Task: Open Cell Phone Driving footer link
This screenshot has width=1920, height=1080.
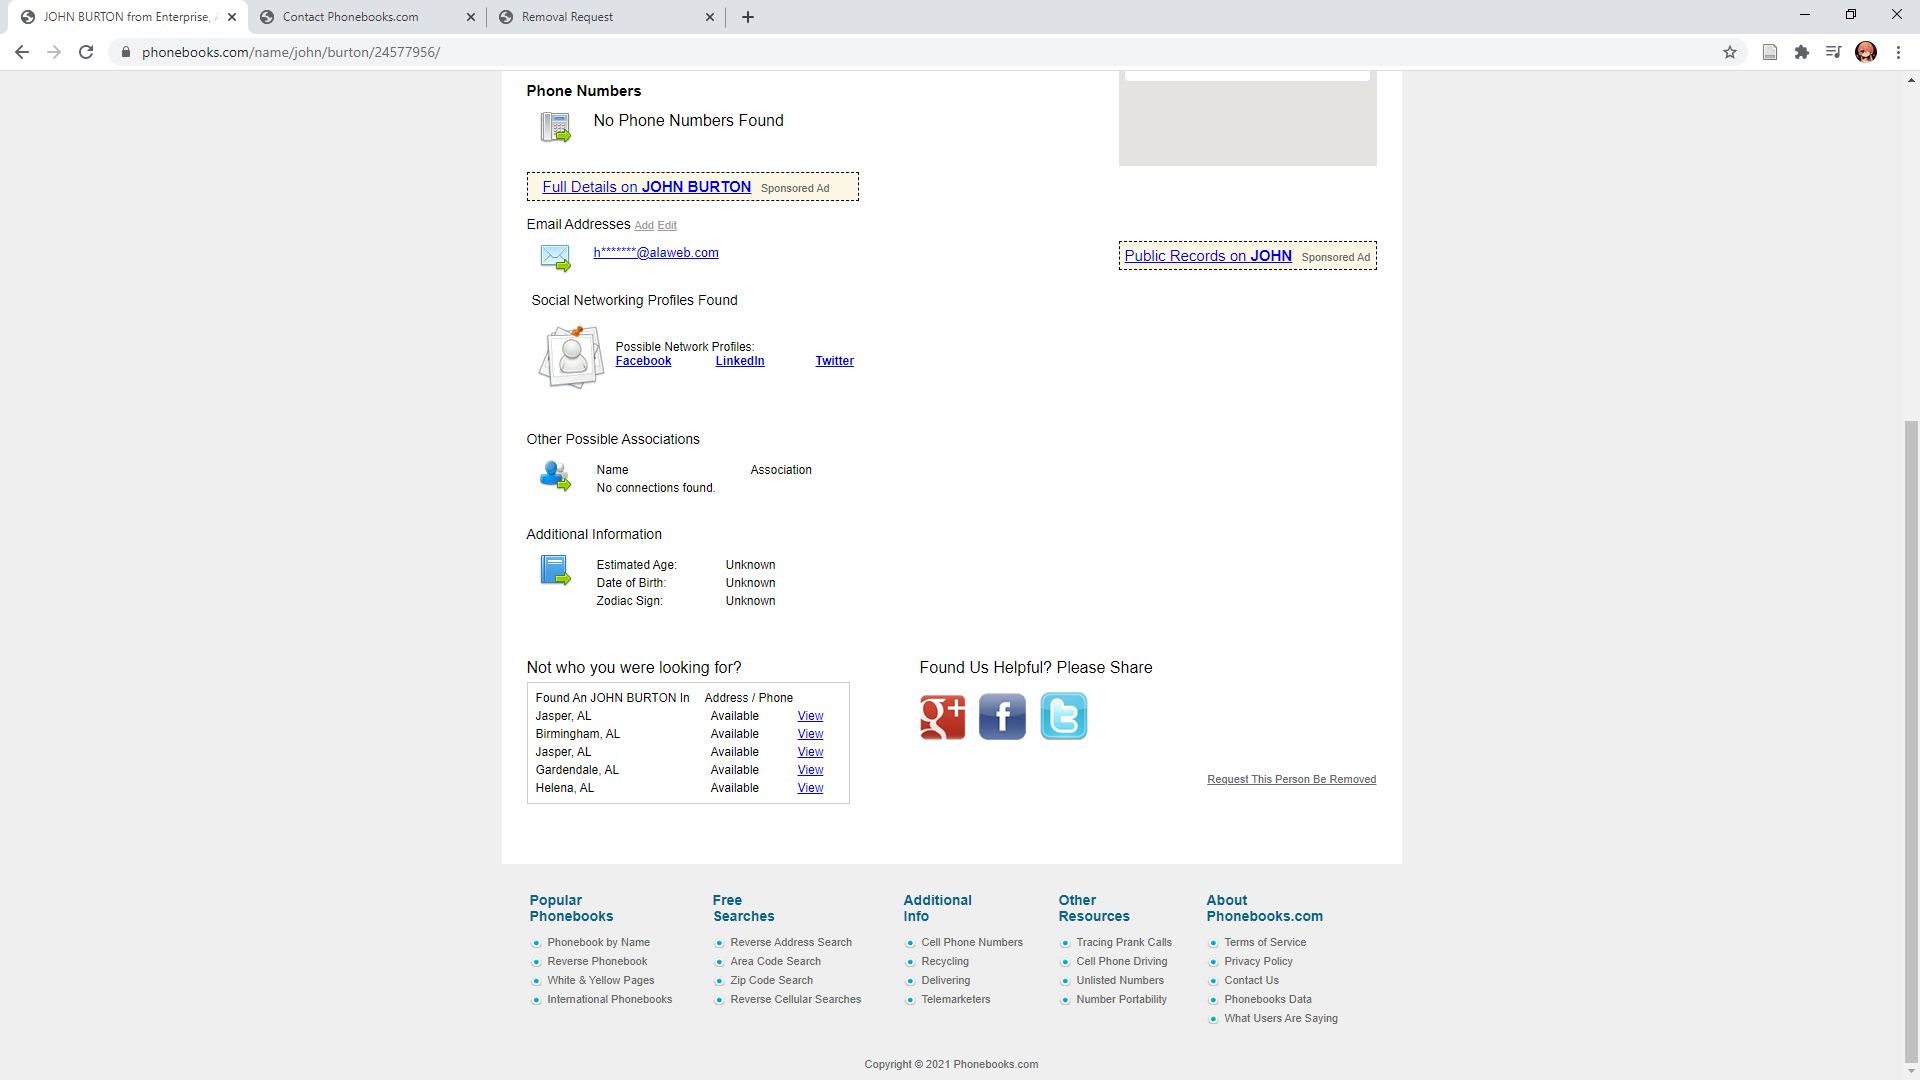Action: point(1121,961)
